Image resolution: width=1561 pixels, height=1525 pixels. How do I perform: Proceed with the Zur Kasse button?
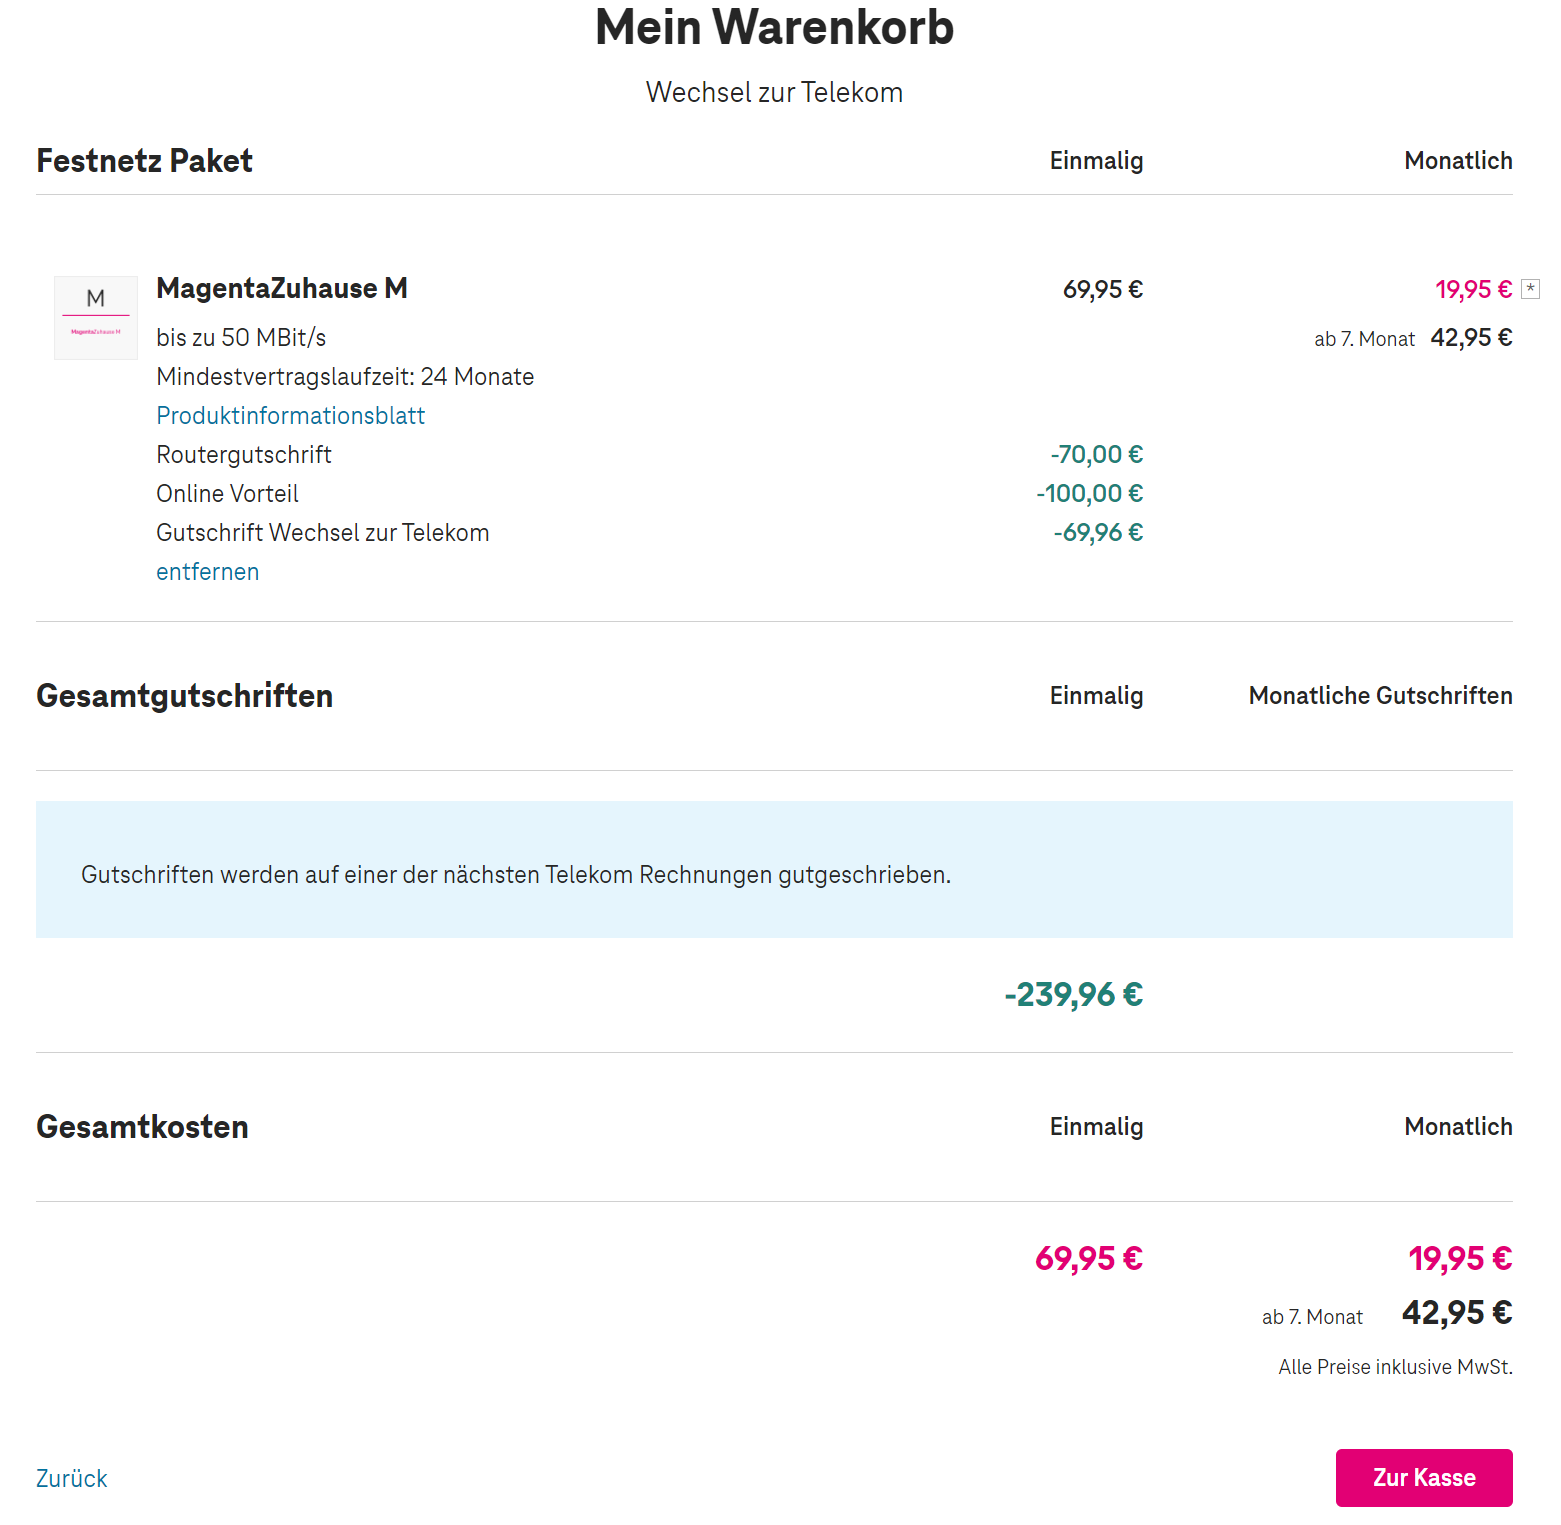[x=1424, y=1478]
